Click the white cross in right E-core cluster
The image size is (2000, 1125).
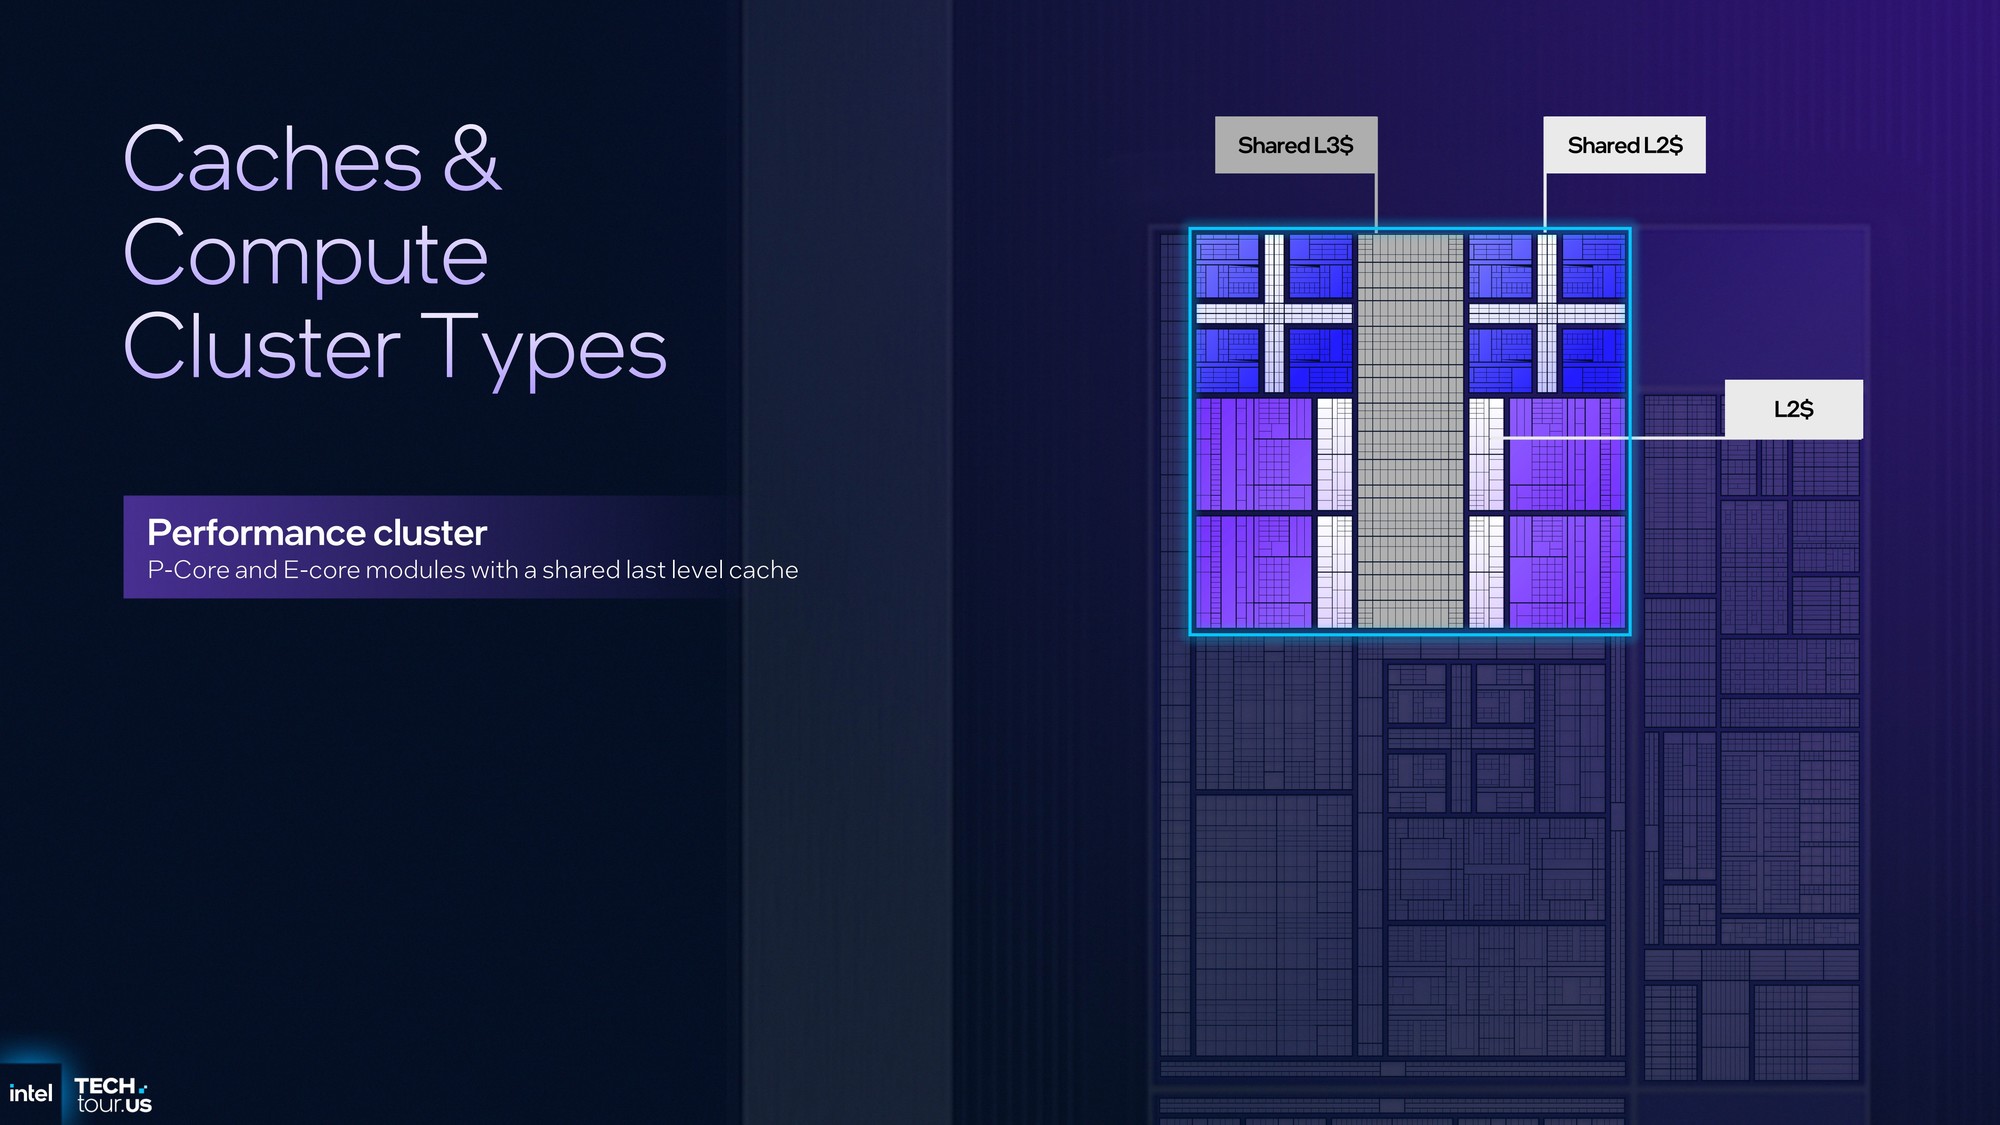point(1547,313)
